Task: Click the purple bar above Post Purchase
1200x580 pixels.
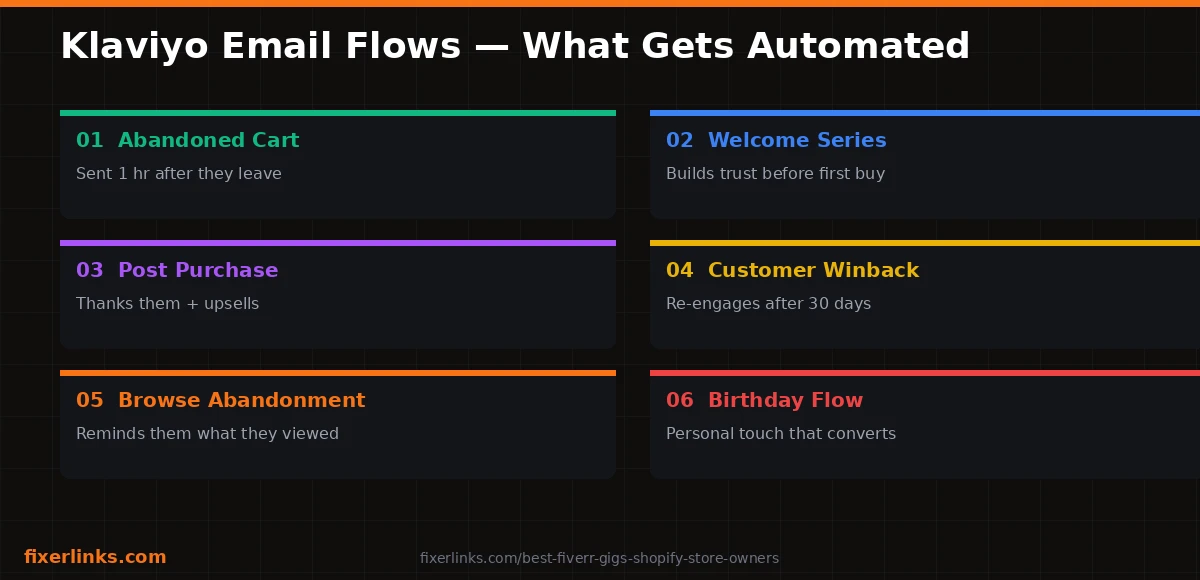Action: [338, 243]
